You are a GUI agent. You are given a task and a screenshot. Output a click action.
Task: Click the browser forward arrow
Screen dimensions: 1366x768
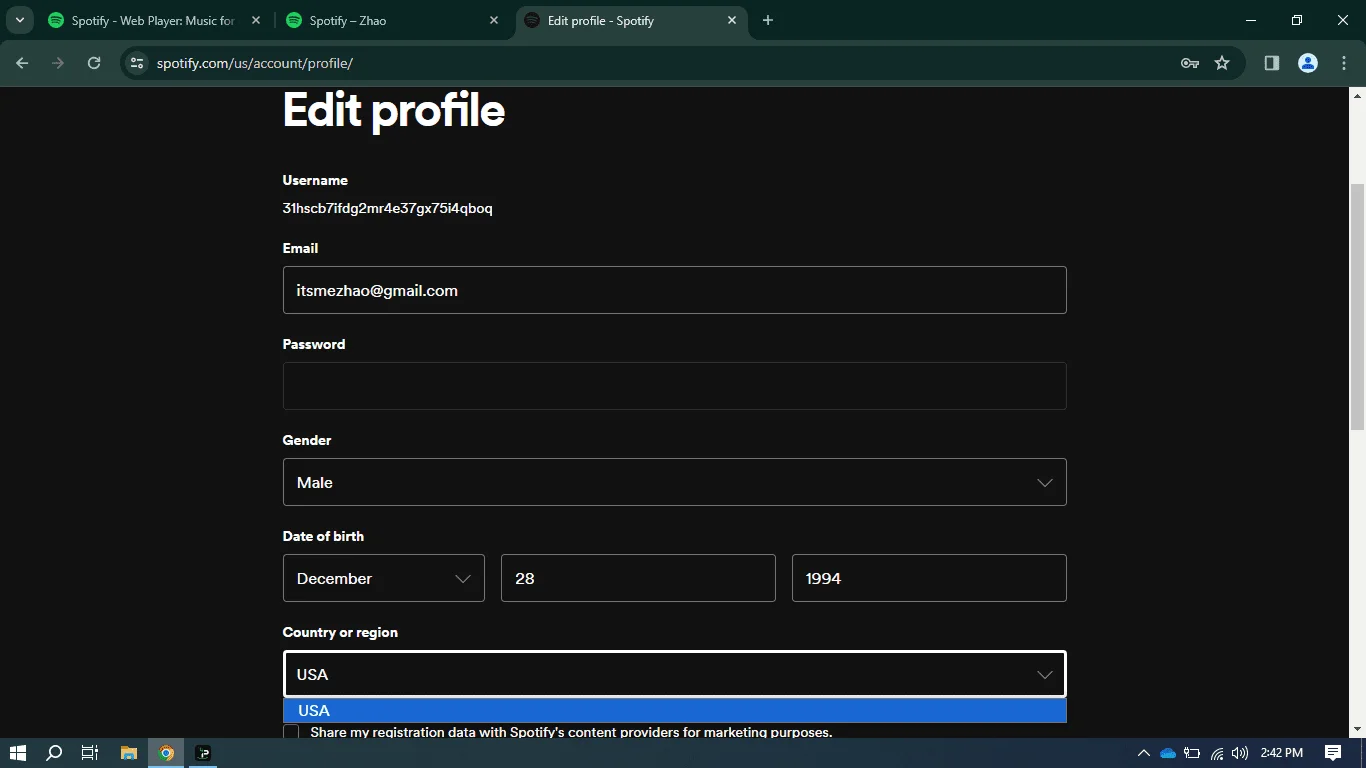pyautogui.click(x=58, y=63)
